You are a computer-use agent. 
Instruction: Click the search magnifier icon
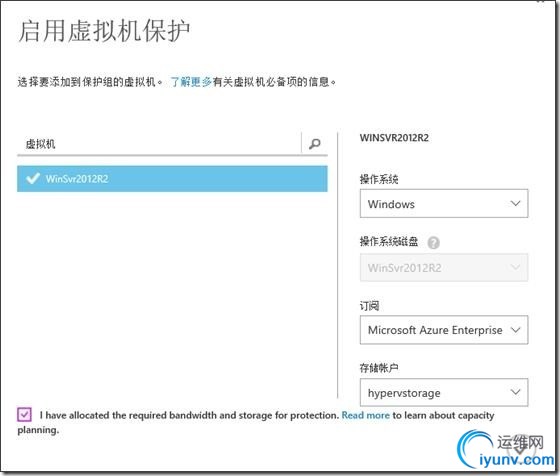tap(315, 144)
